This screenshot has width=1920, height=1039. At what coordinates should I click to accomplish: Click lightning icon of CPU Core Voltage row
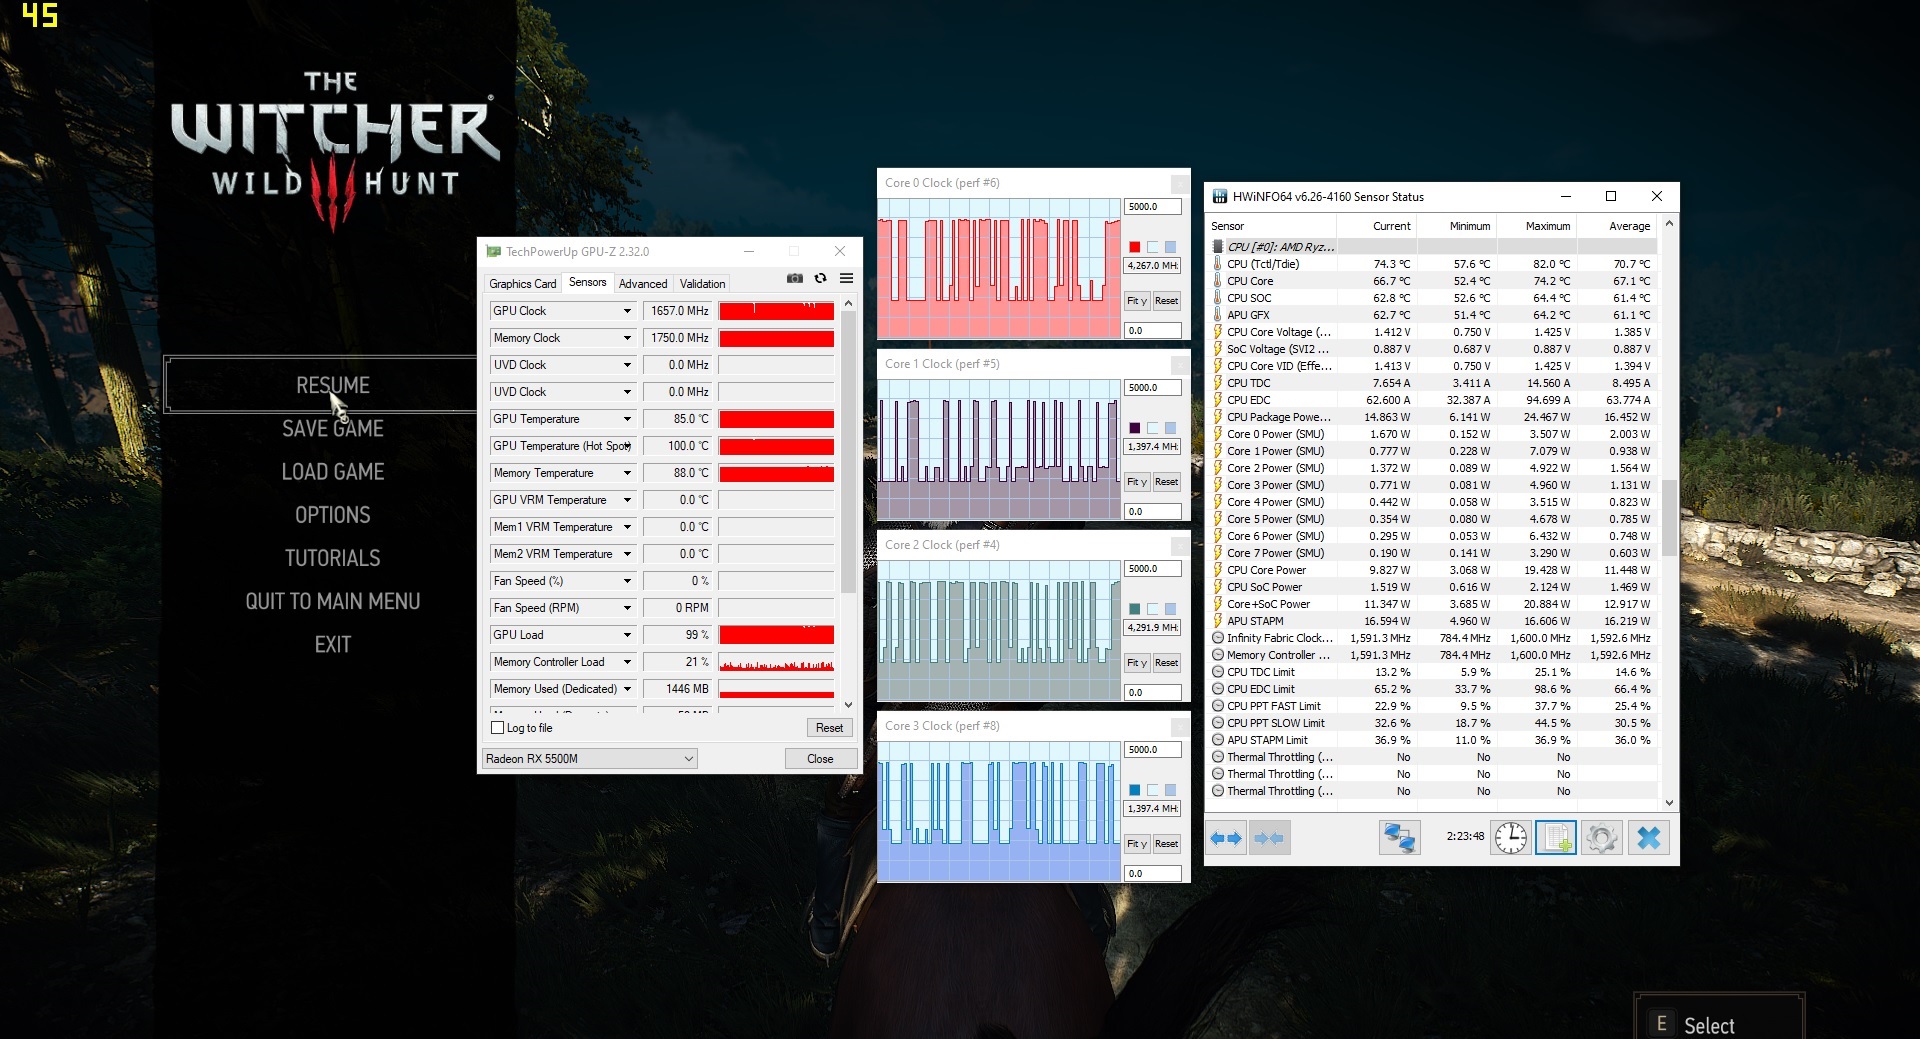(1217, 332)
